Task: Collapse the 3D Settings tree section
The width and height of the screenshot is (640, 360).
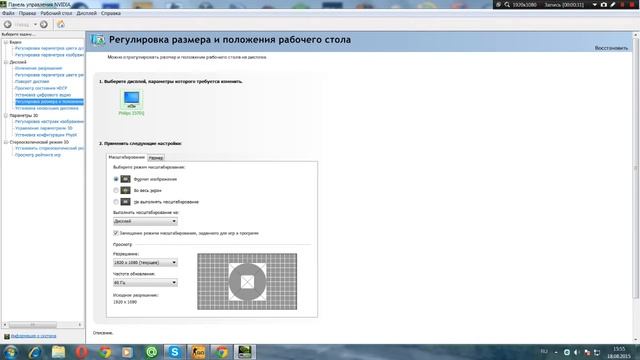Action: [x=6, y=116]
